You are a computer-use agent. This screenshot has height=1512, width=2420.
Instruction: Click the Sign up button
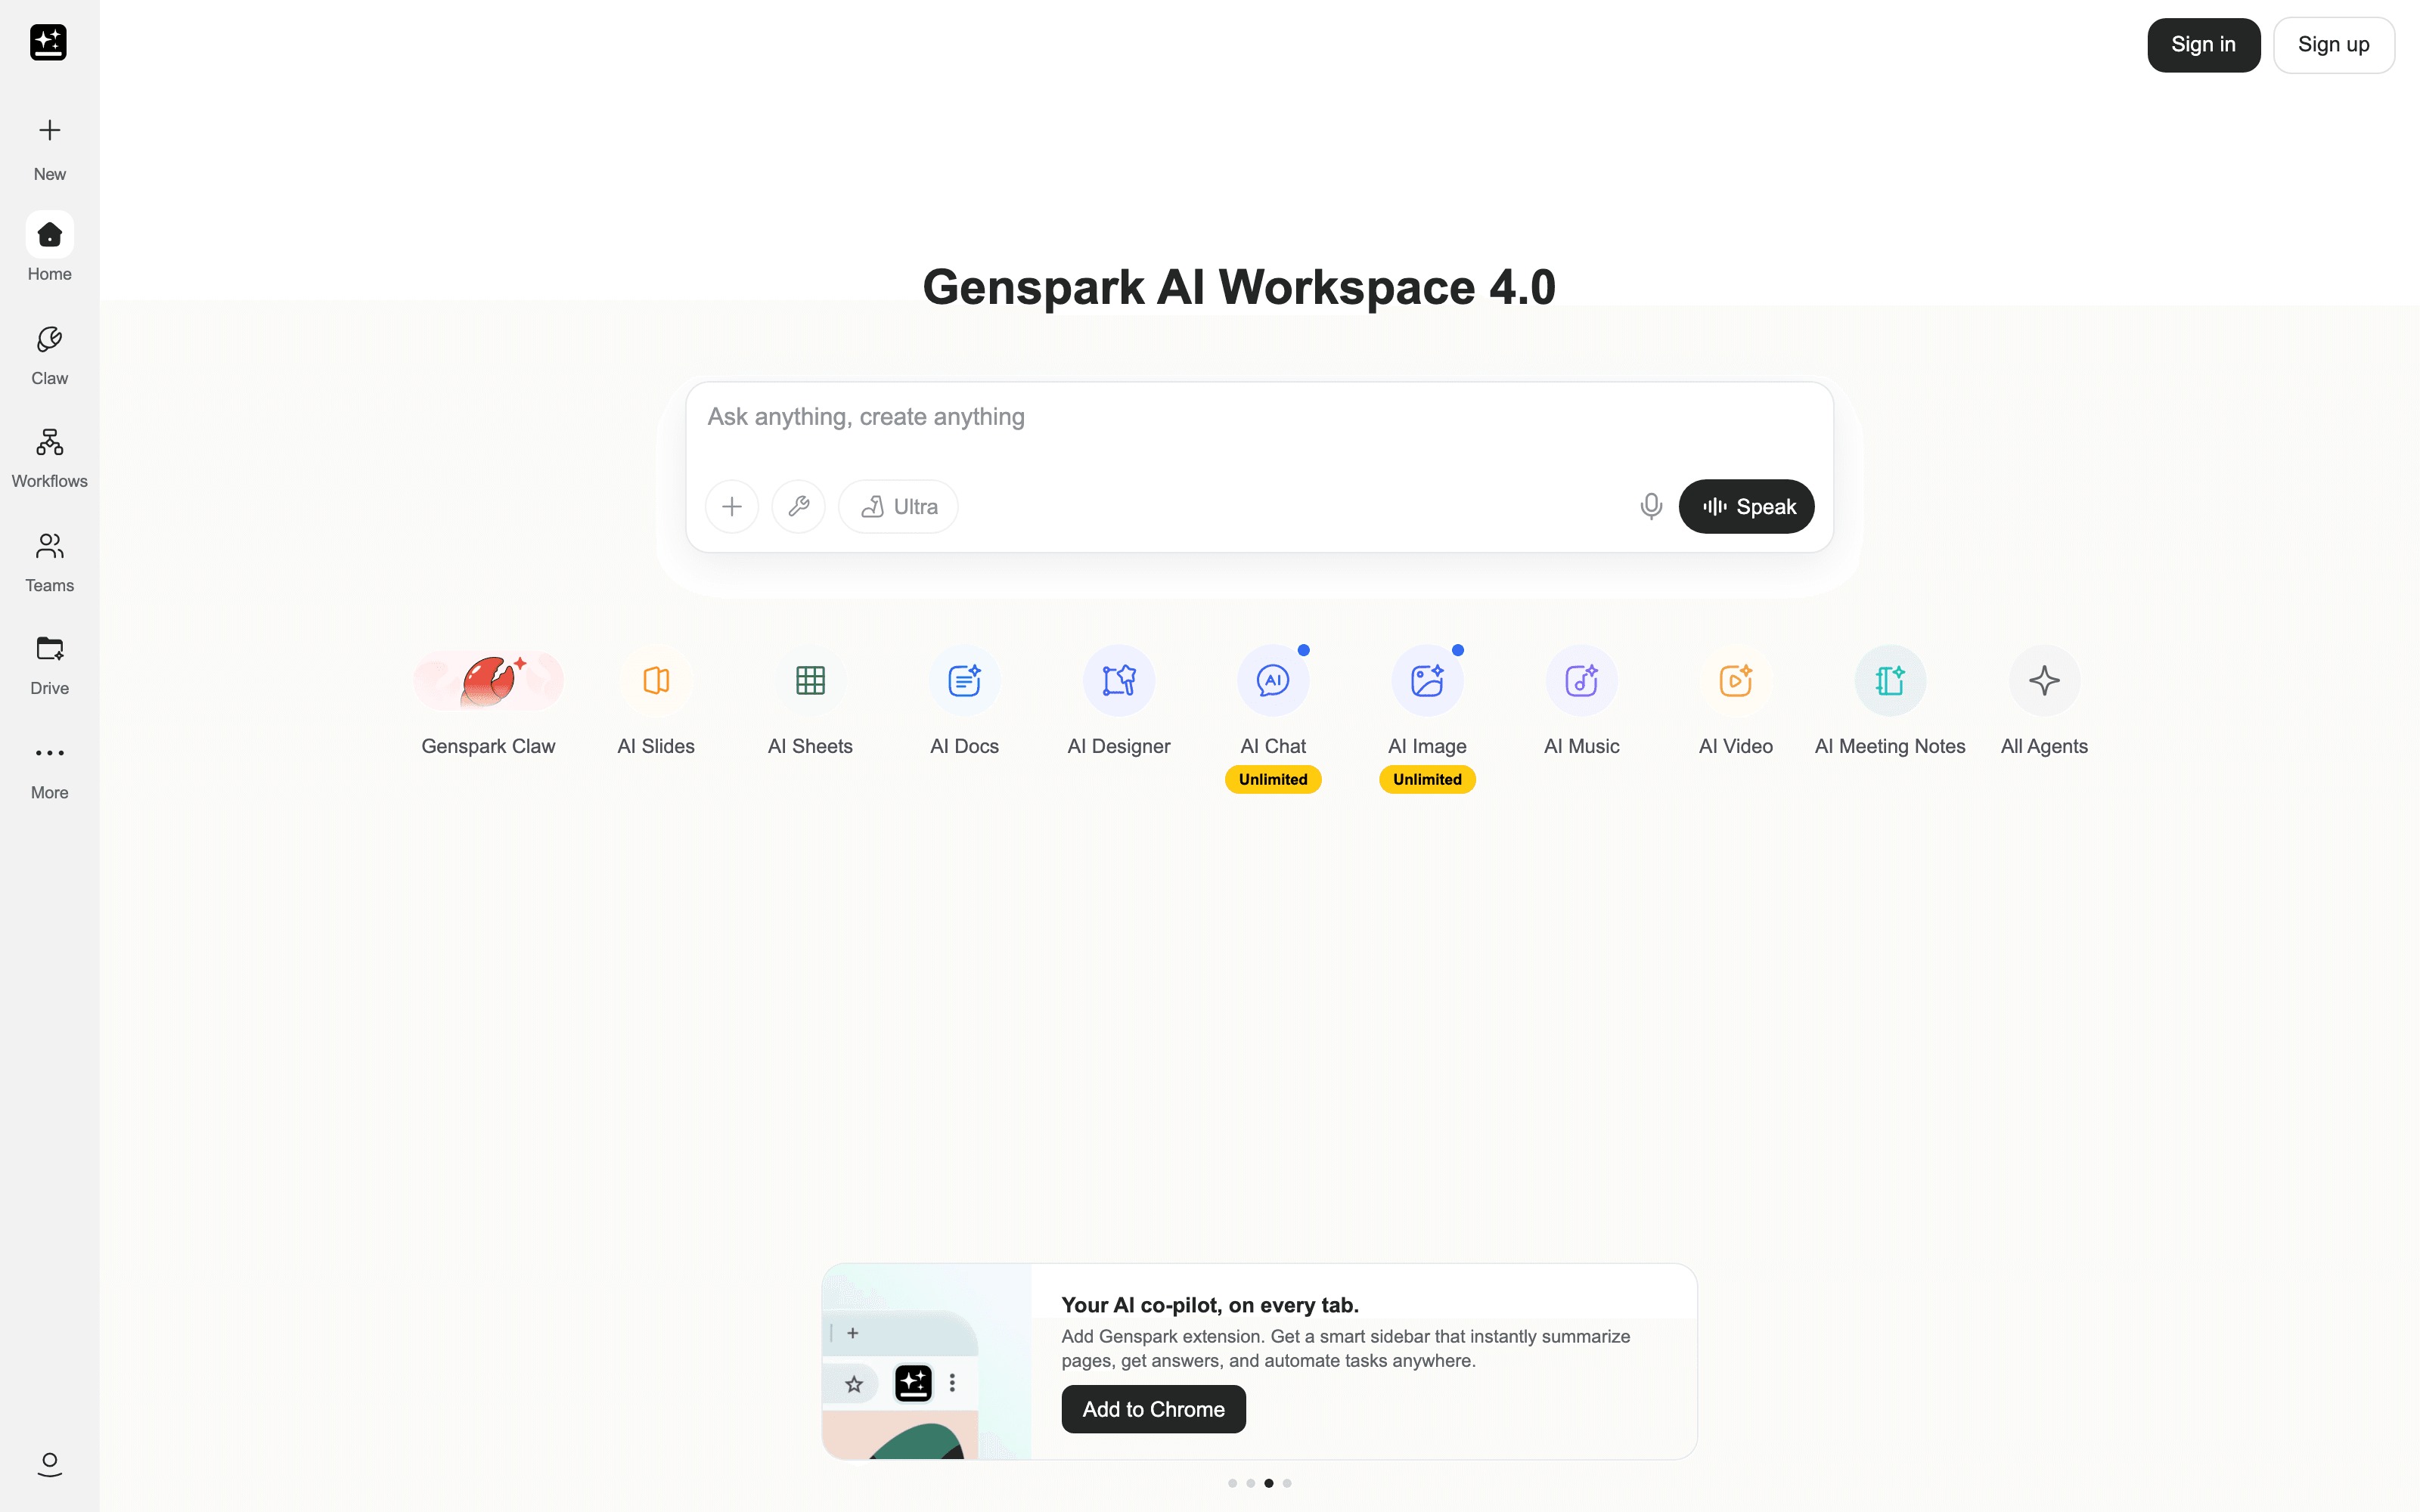click(2333, 45)
